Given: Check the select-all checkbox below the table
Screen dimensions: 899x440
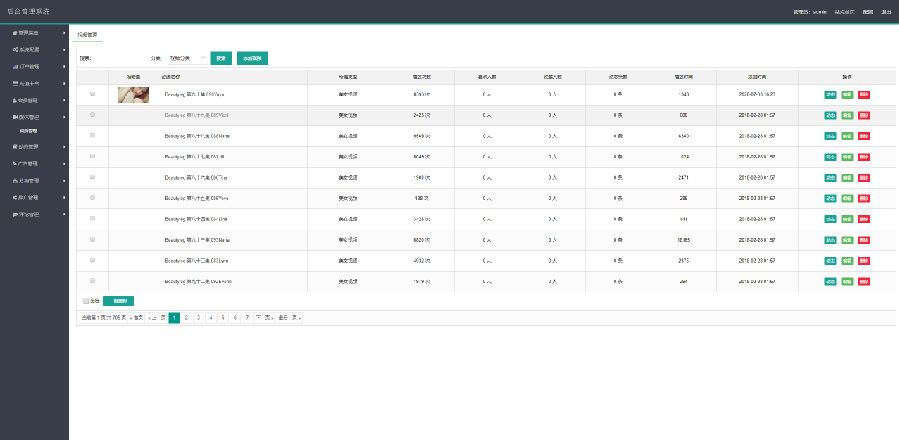Looking at the screenshot, I should click(x=86, y=301).
